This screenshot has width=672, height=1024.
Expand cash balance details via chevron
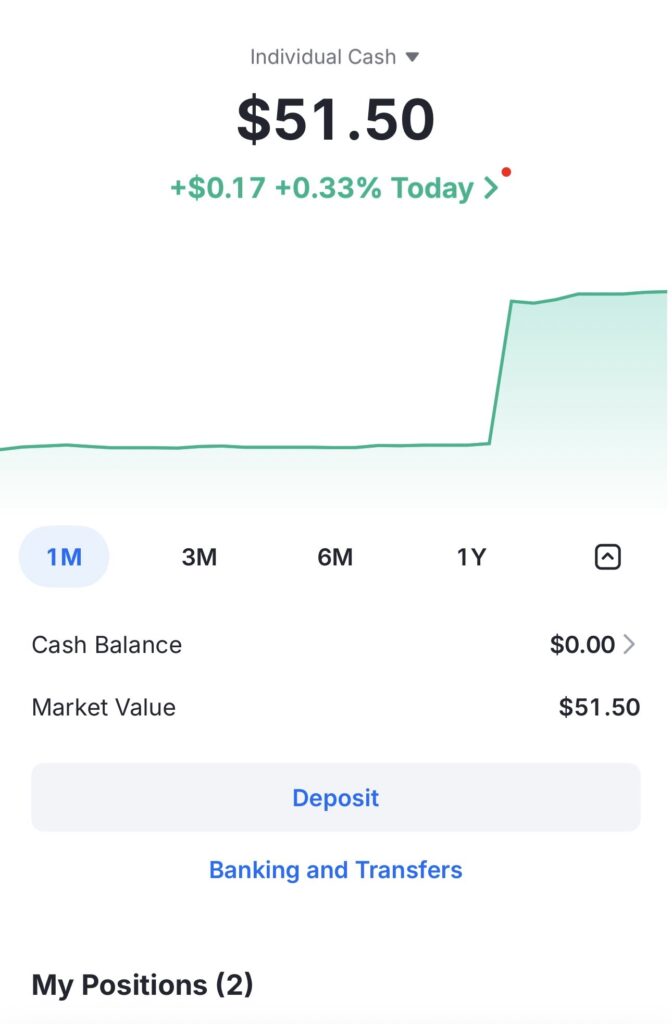(x=629, y=645)
